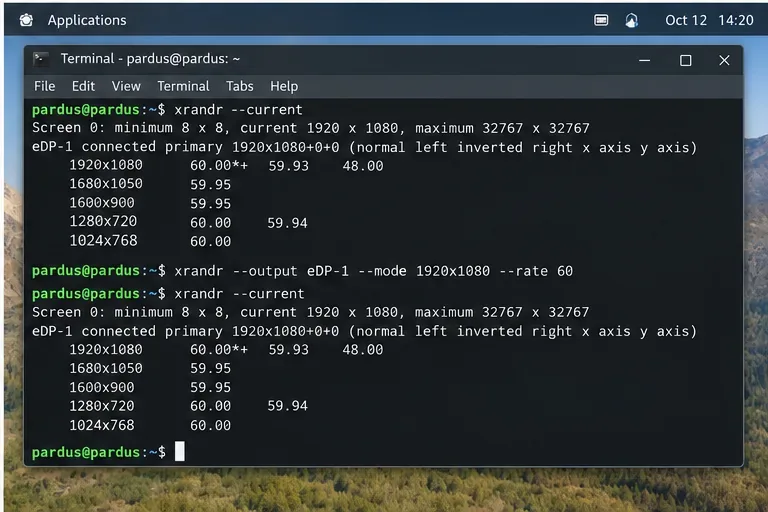Click the keyboard icon in the top panel

601,20
